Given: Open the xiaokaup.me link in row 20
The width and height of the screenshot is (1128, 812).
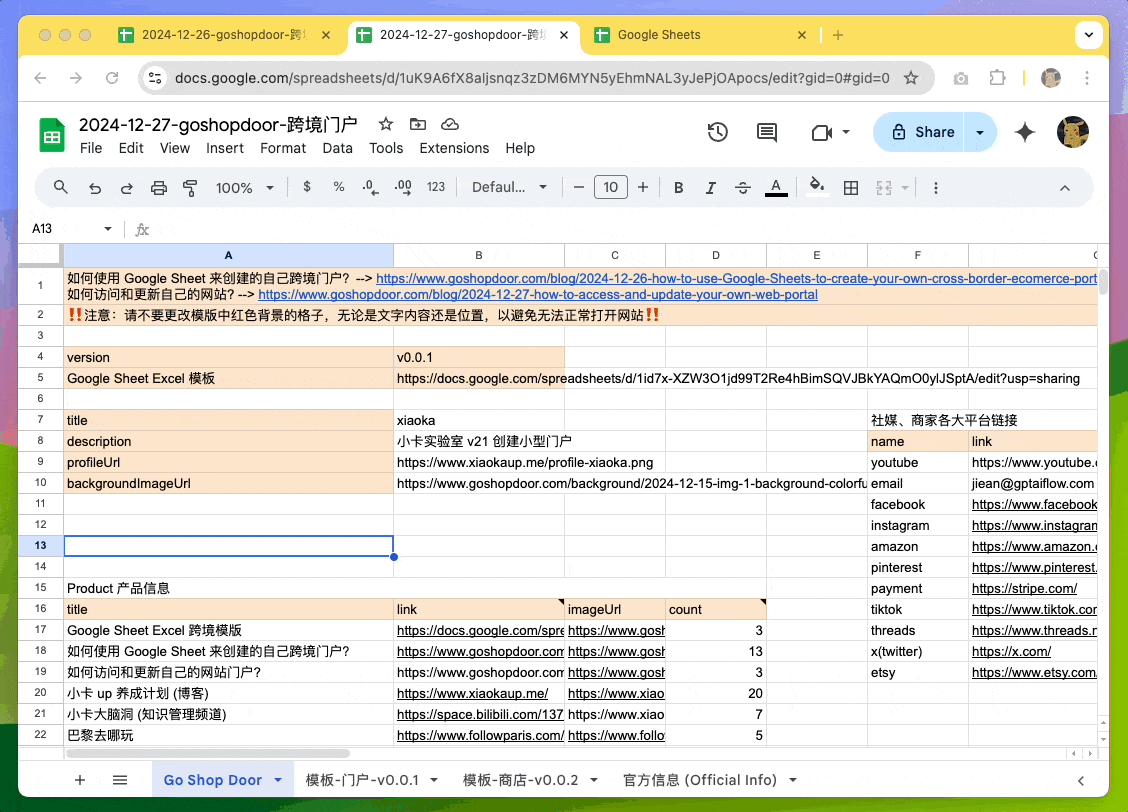Looking at the screenshot, I should coord(473,693).
